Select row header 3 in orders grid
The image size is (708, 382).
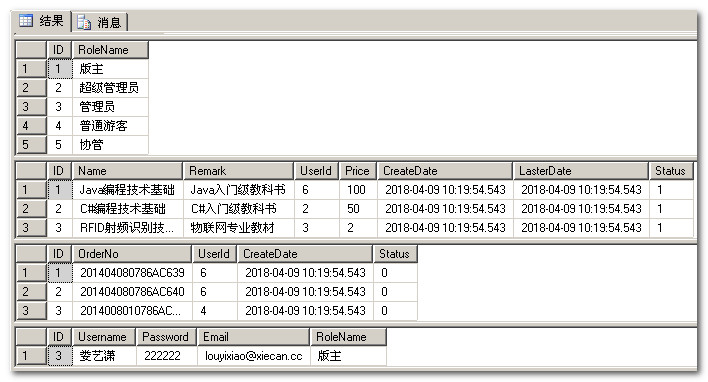click(x=31, y=311)
